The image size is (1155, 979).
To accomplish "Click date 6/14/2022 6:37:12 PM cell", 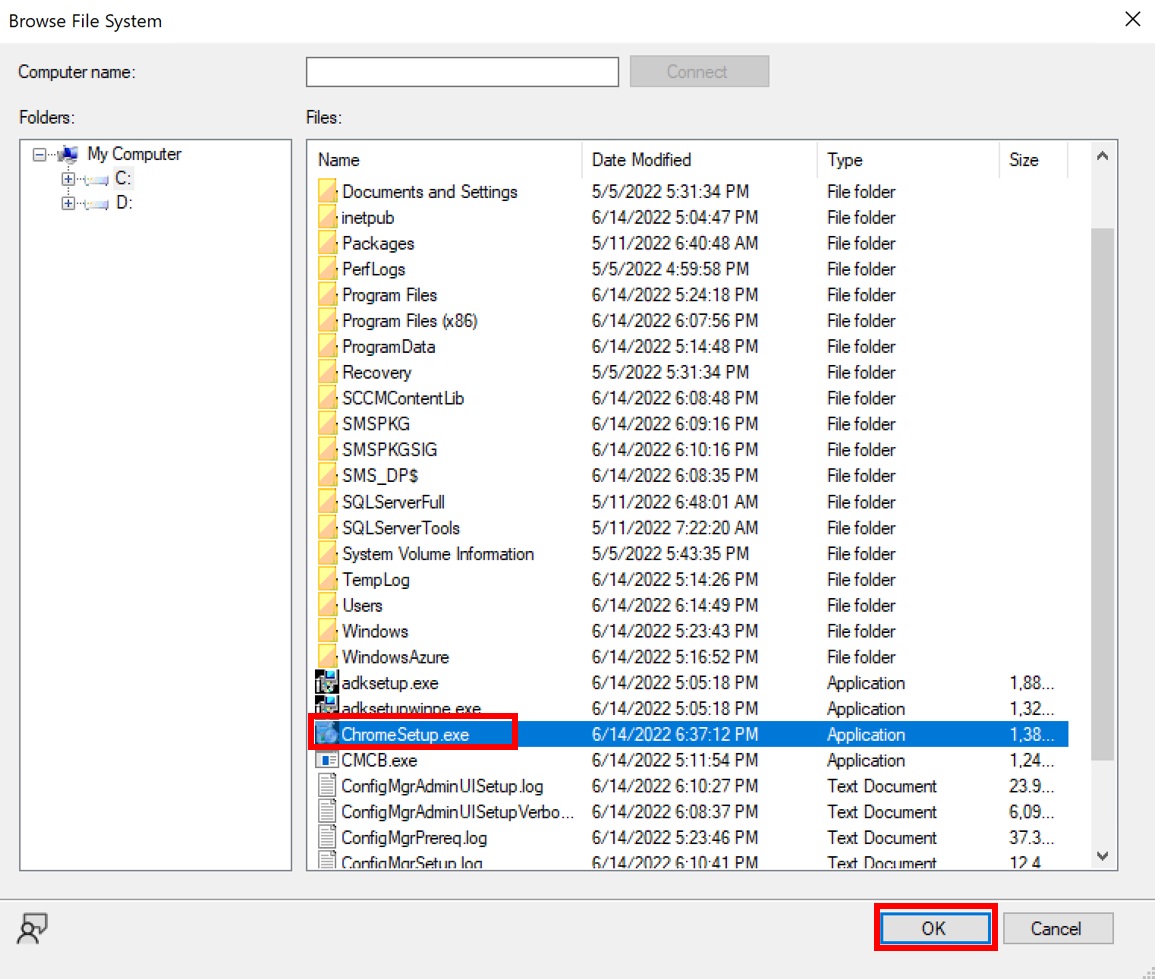I will pos(675,734).
